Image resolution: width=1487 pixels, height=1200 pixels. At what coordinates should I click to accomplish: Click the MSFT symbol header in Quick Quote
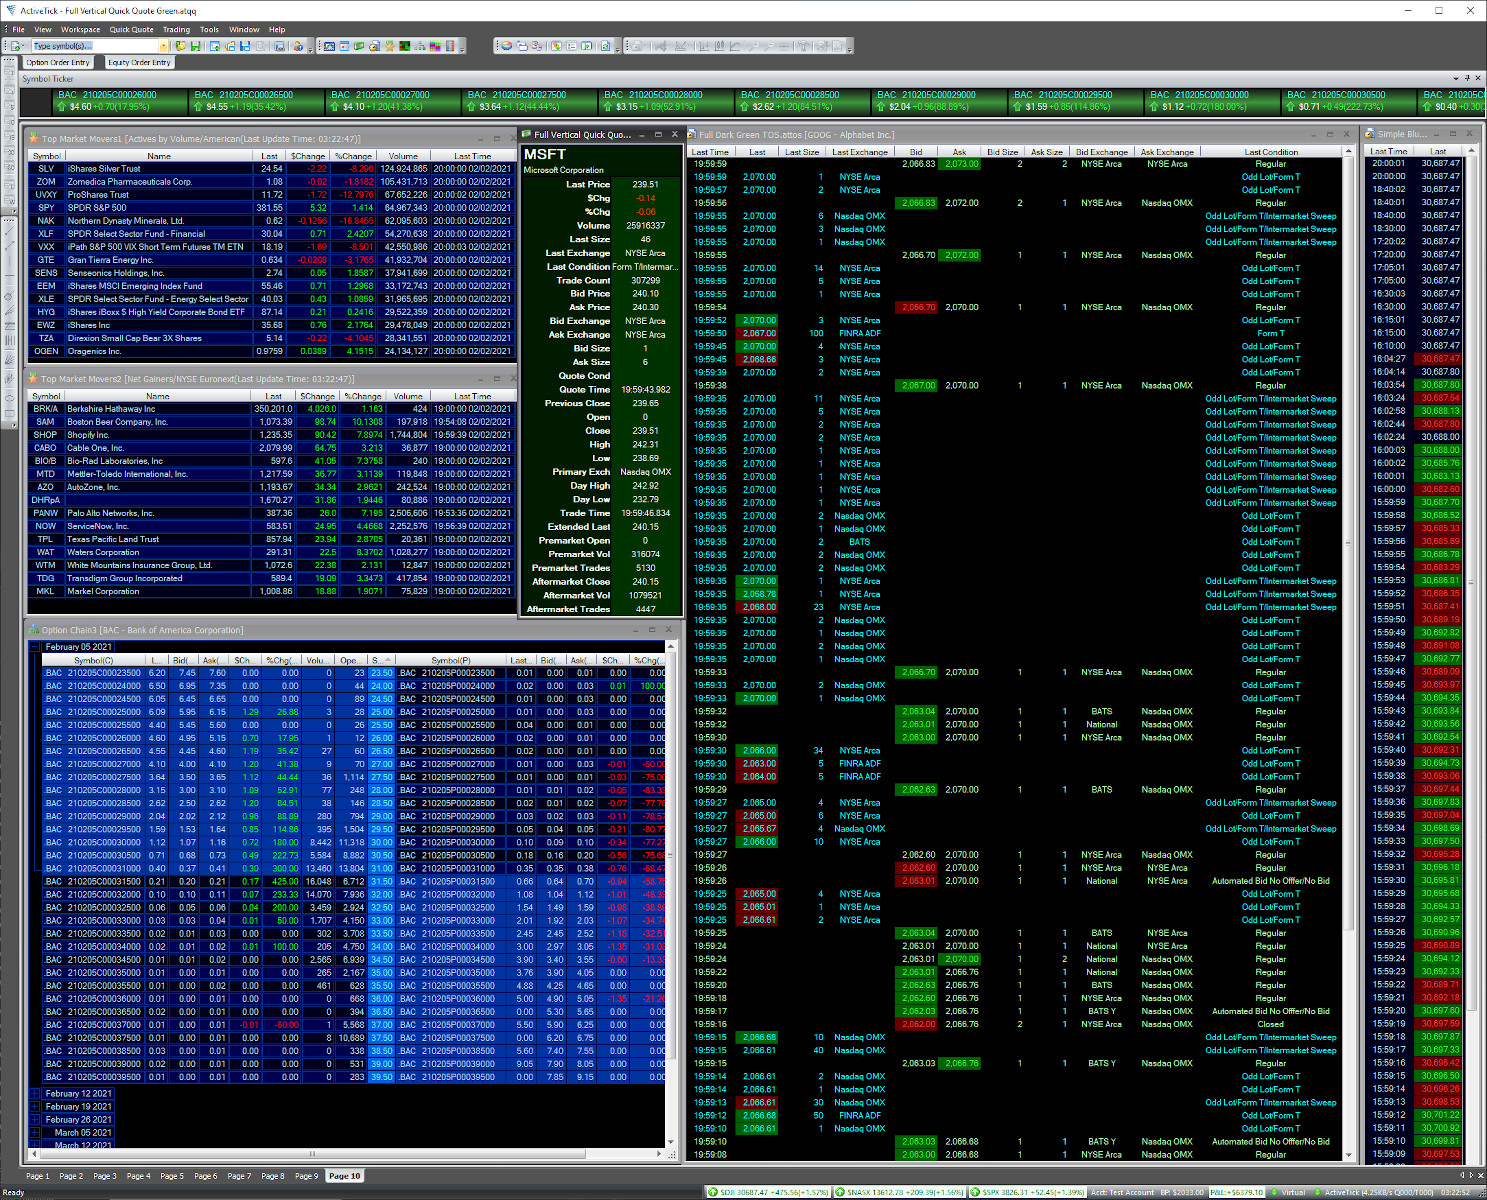[x=545, y=154]
